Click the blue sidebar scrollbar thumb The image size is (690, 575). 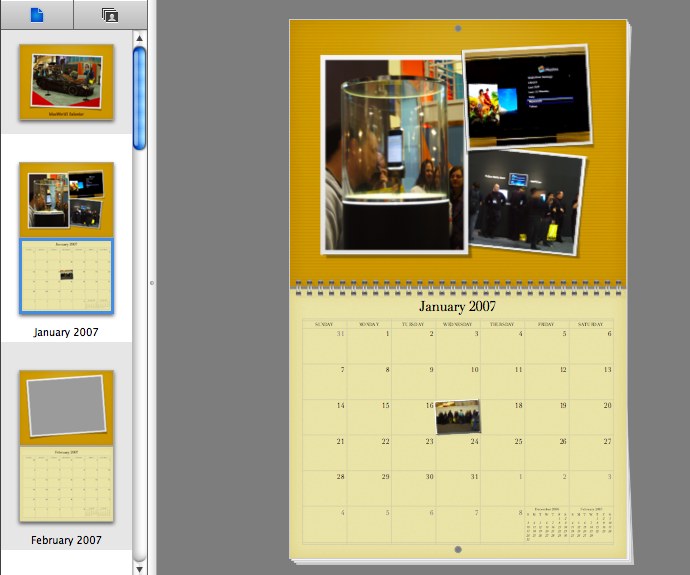[139, 98]
